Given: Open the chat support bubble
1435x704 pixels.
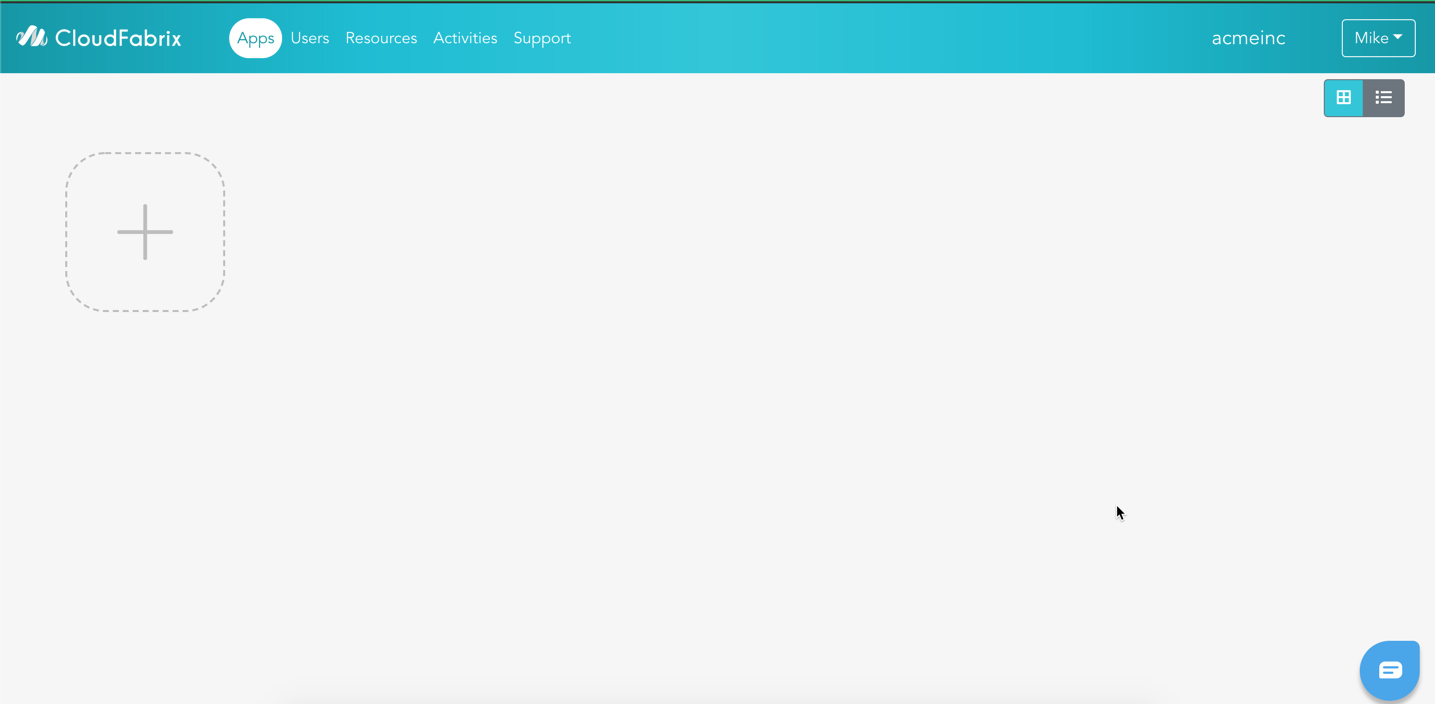Looking at the screenshot, I should [x=1390, y=670].
